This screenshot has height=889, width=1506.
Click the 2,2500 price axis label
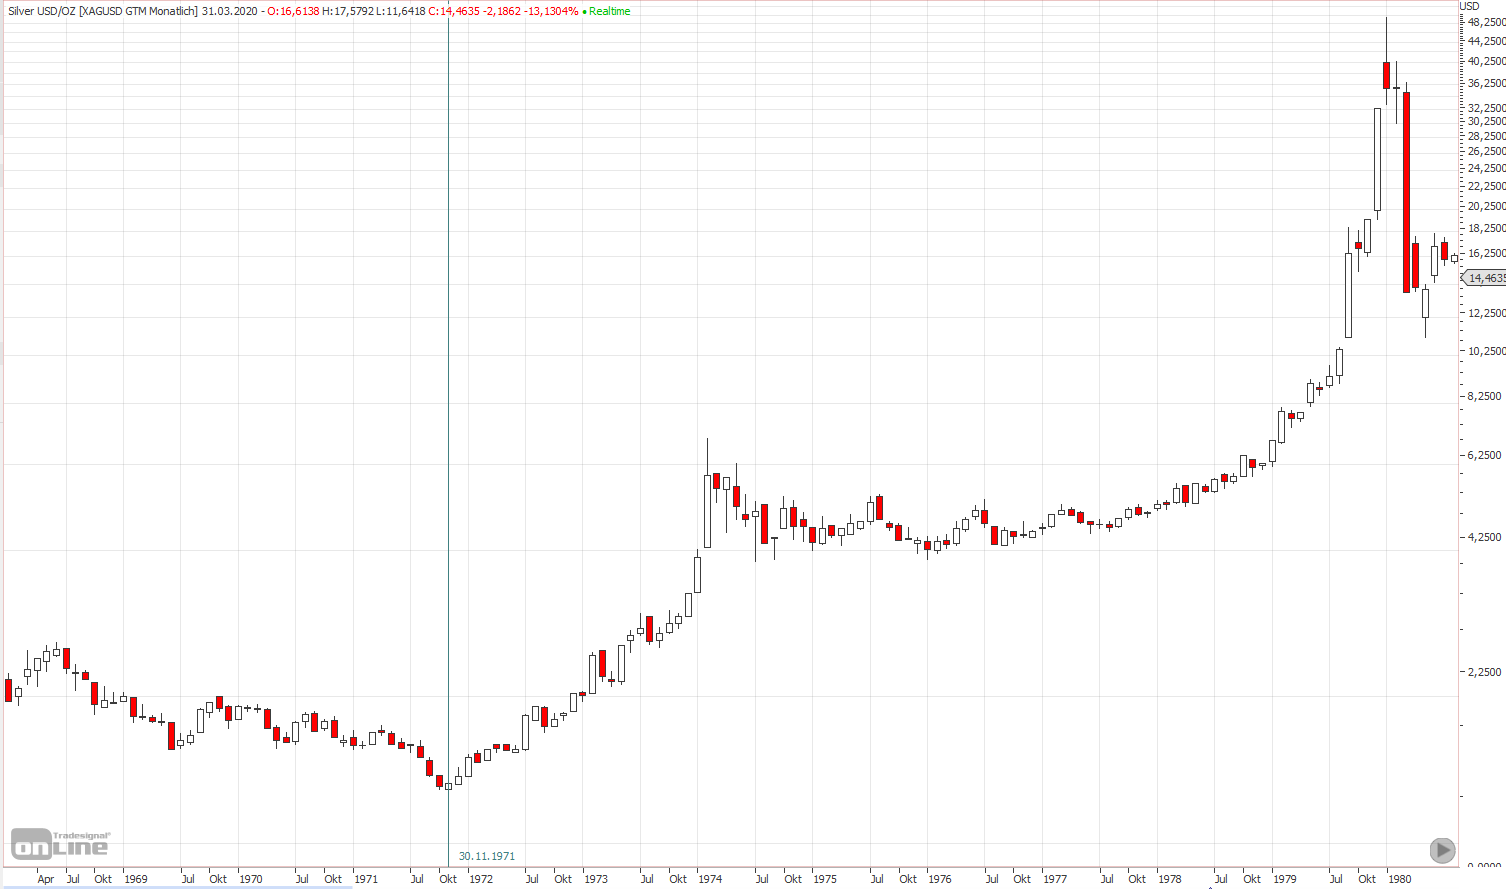tap(1484, 672)
